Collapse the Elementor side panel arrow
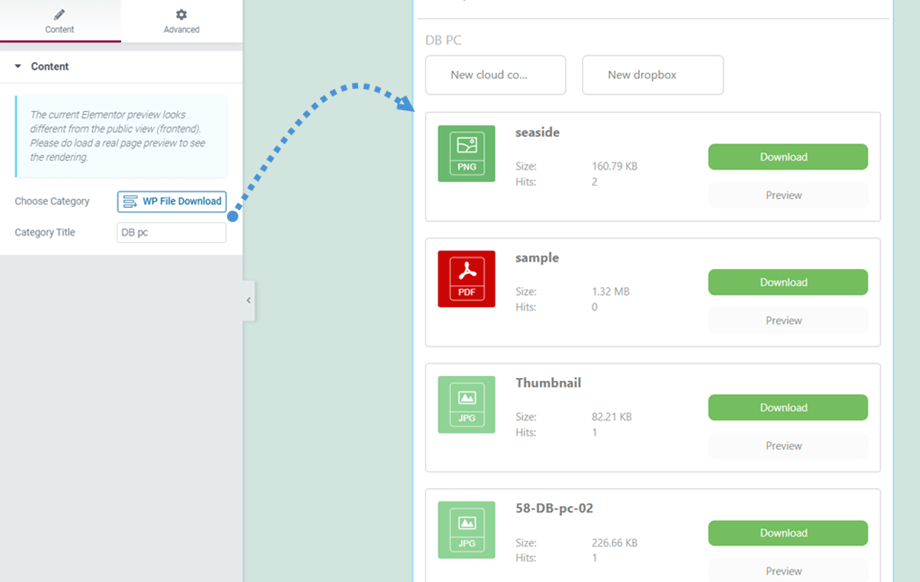 coord(249,300)
